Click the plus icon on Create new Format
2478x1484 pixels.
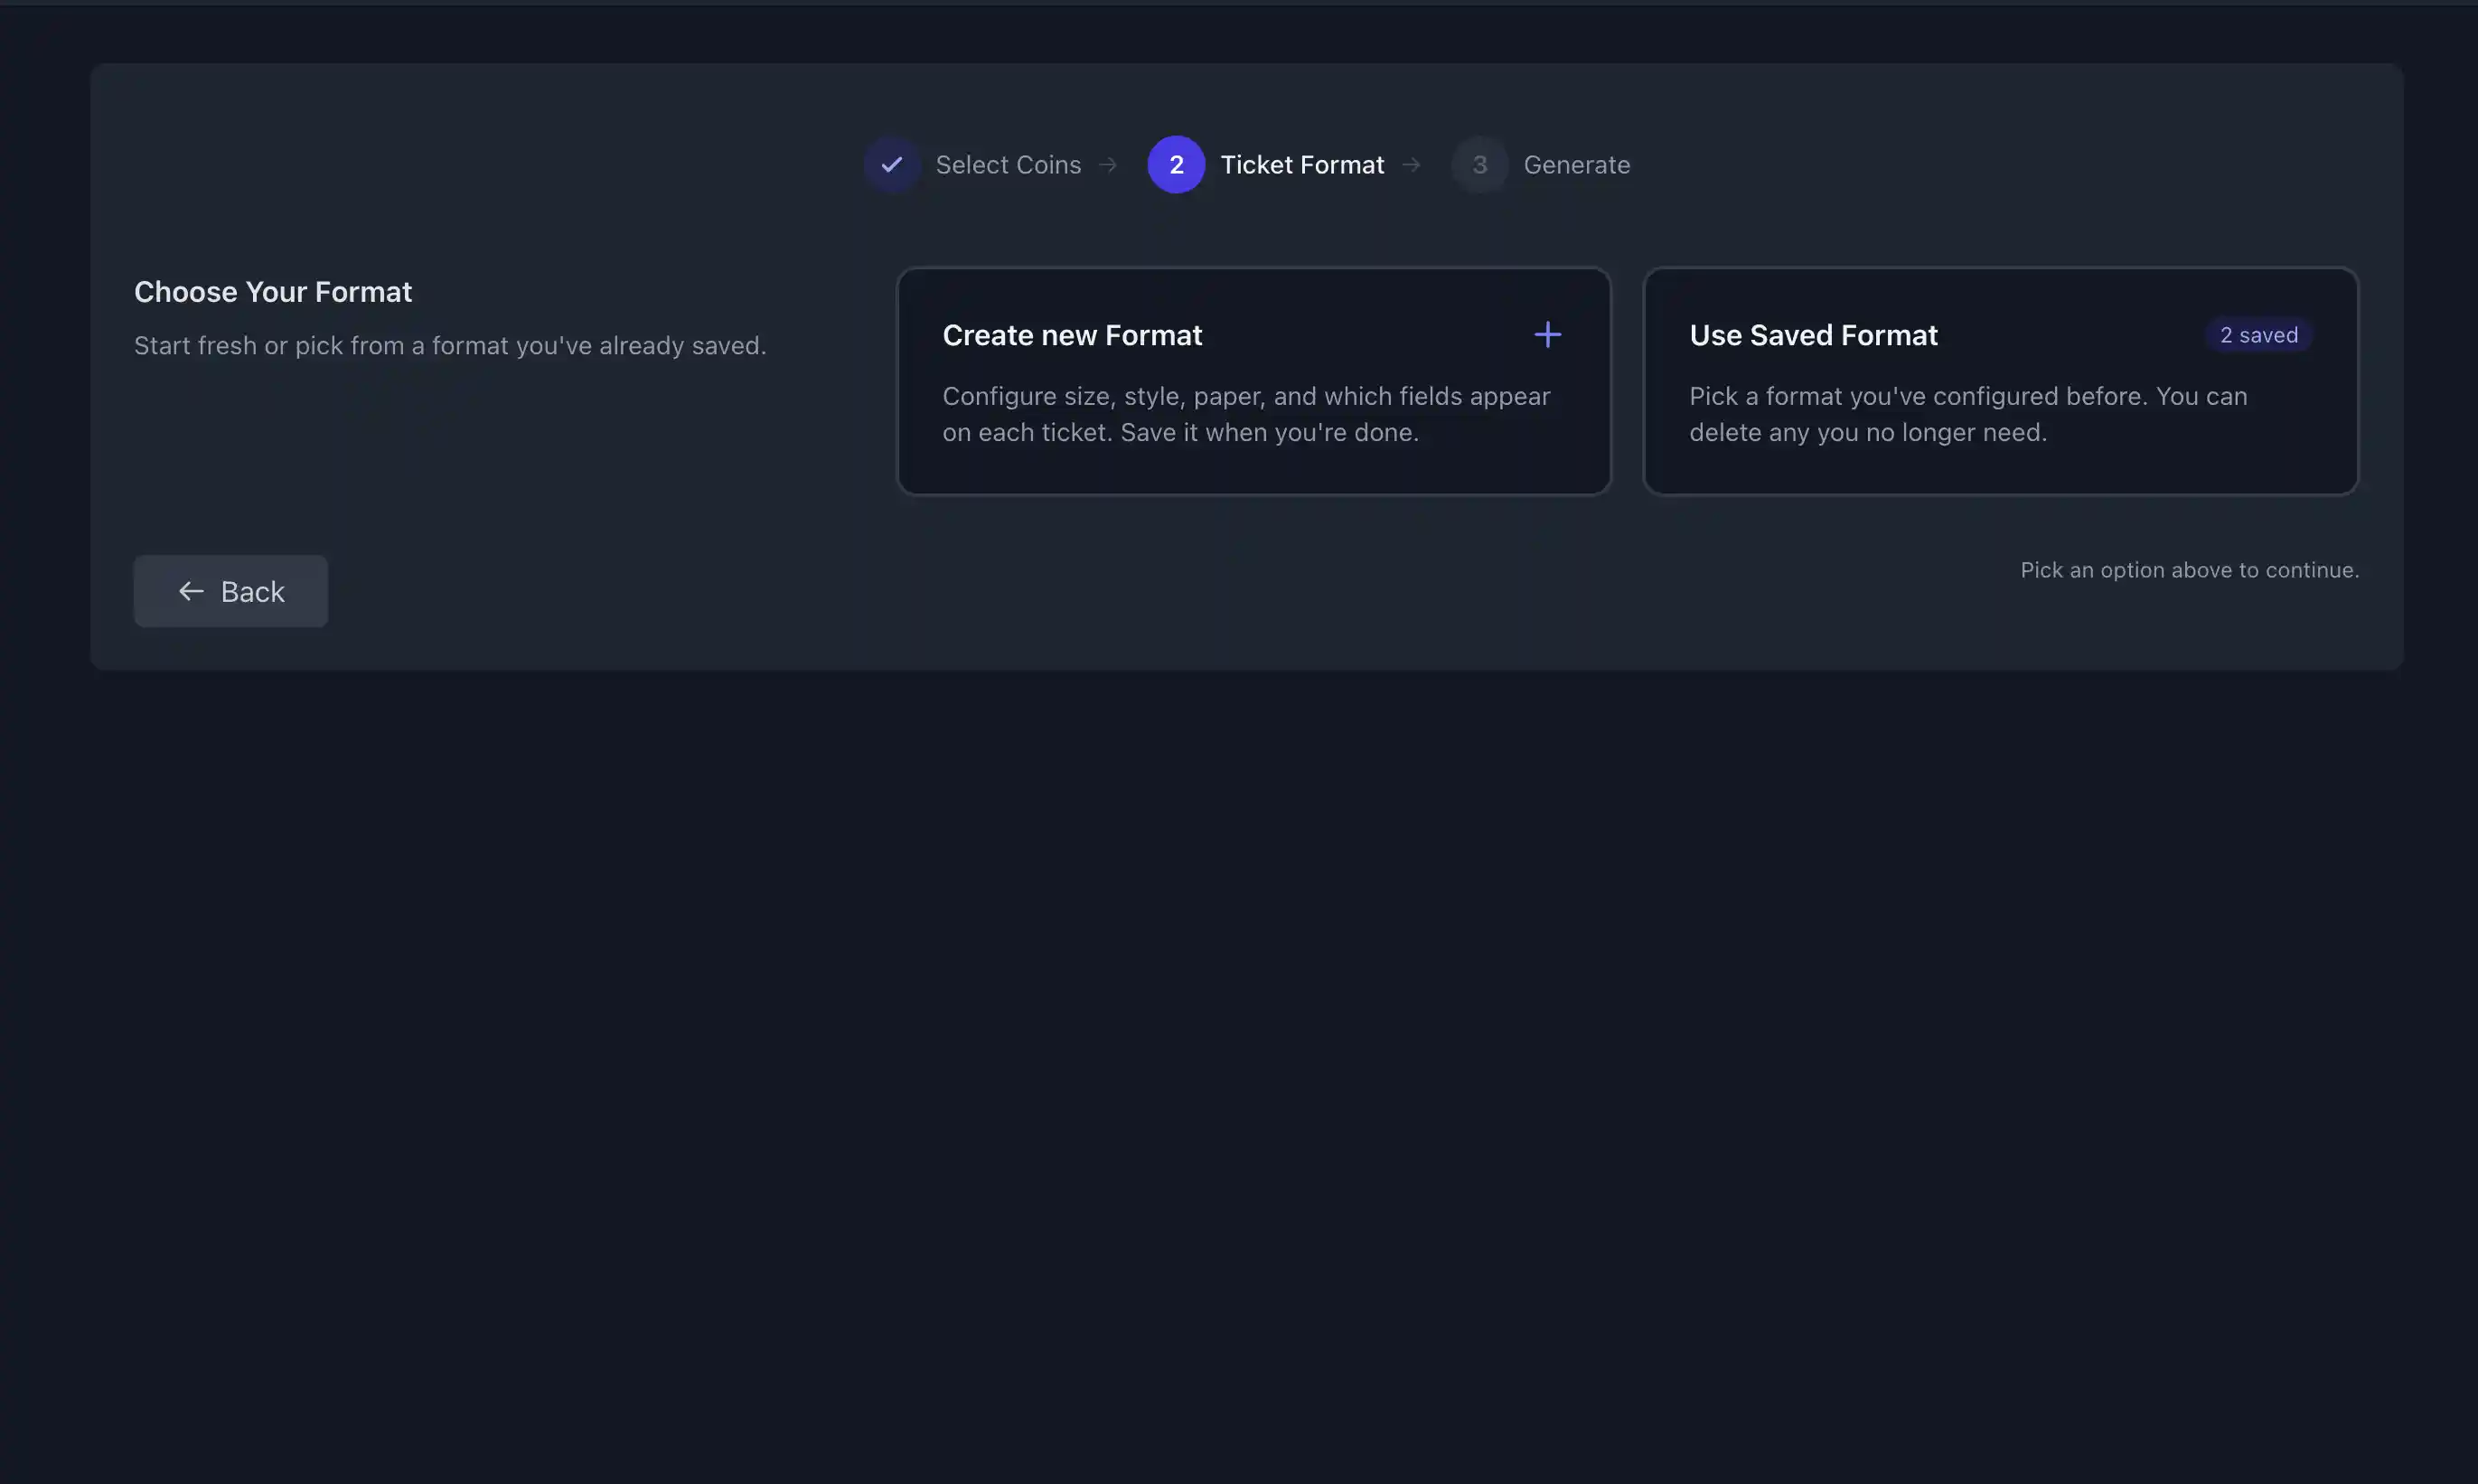(x=1547, y=334)
